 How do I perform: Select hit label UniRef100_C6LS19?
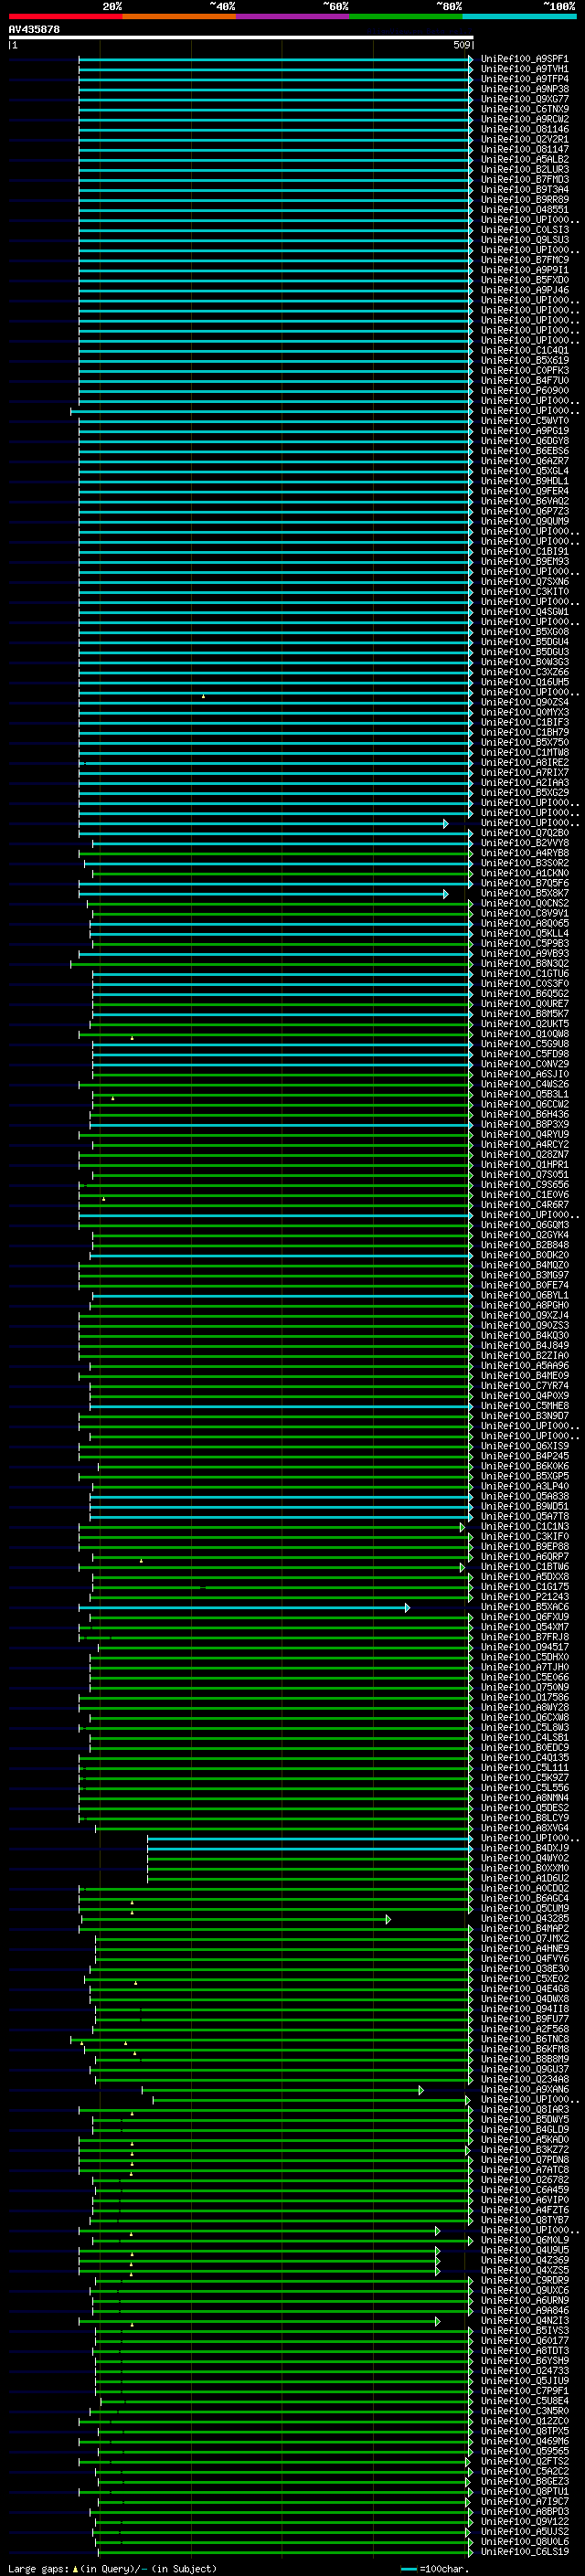pos(524,2551)
